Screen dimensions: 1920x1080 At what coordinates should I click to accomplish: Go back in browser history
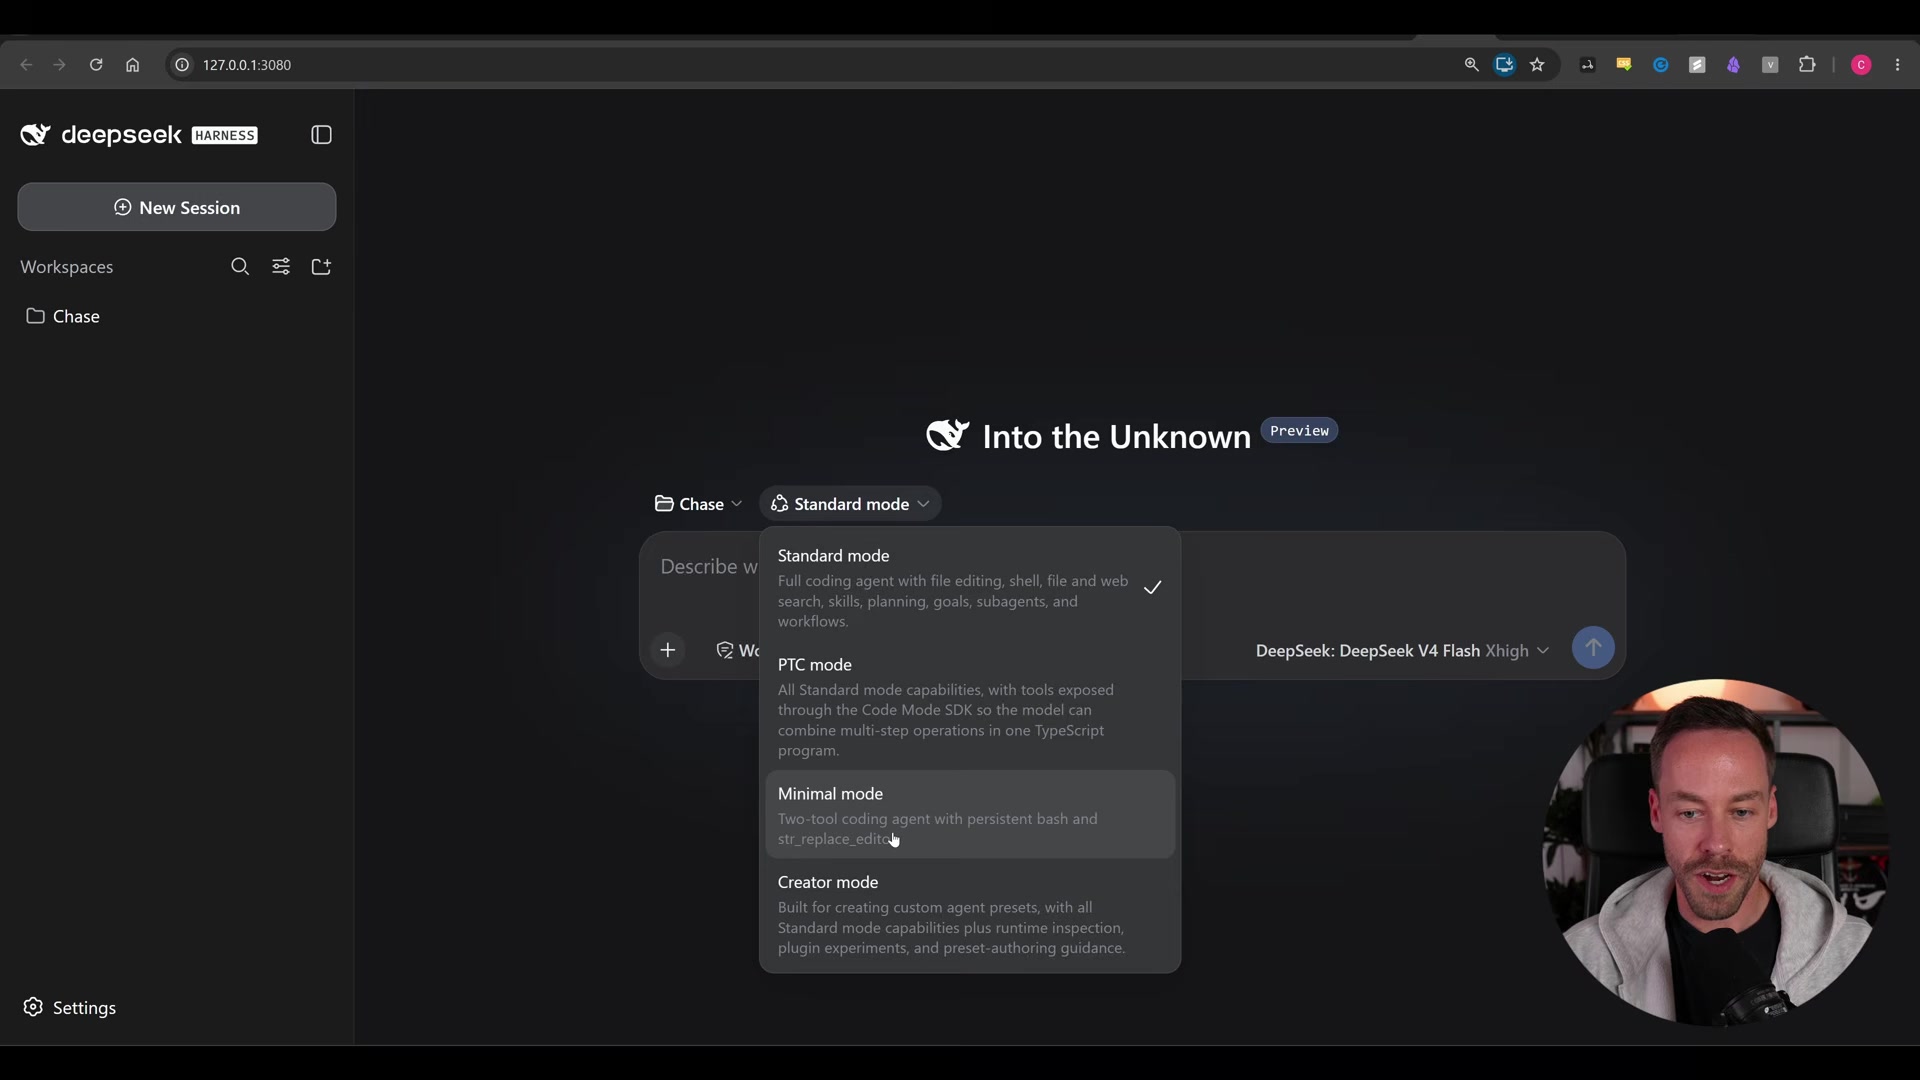[27, 65]
